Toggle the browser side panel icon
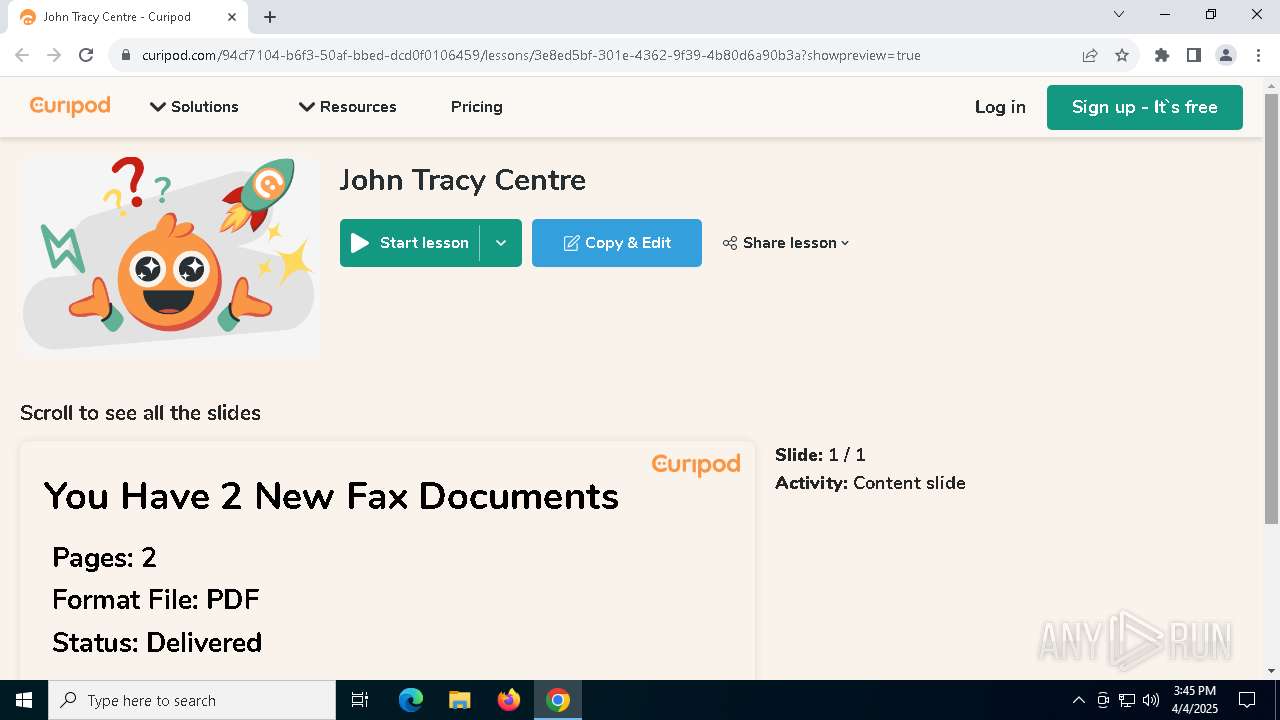 coord(1194,55)
